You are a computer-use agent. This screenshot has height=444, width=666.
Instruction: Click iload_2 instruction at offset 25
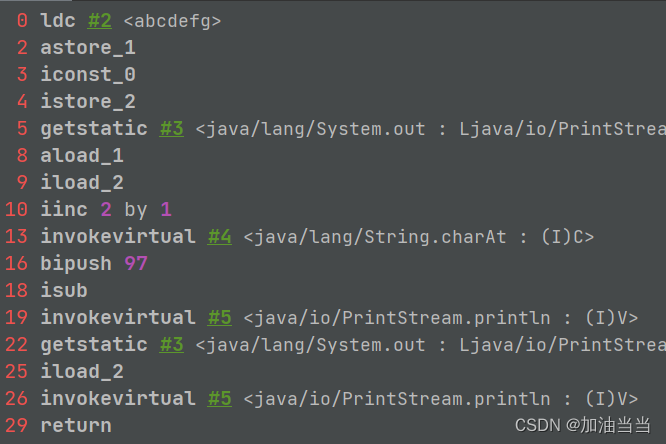[82, 371]
